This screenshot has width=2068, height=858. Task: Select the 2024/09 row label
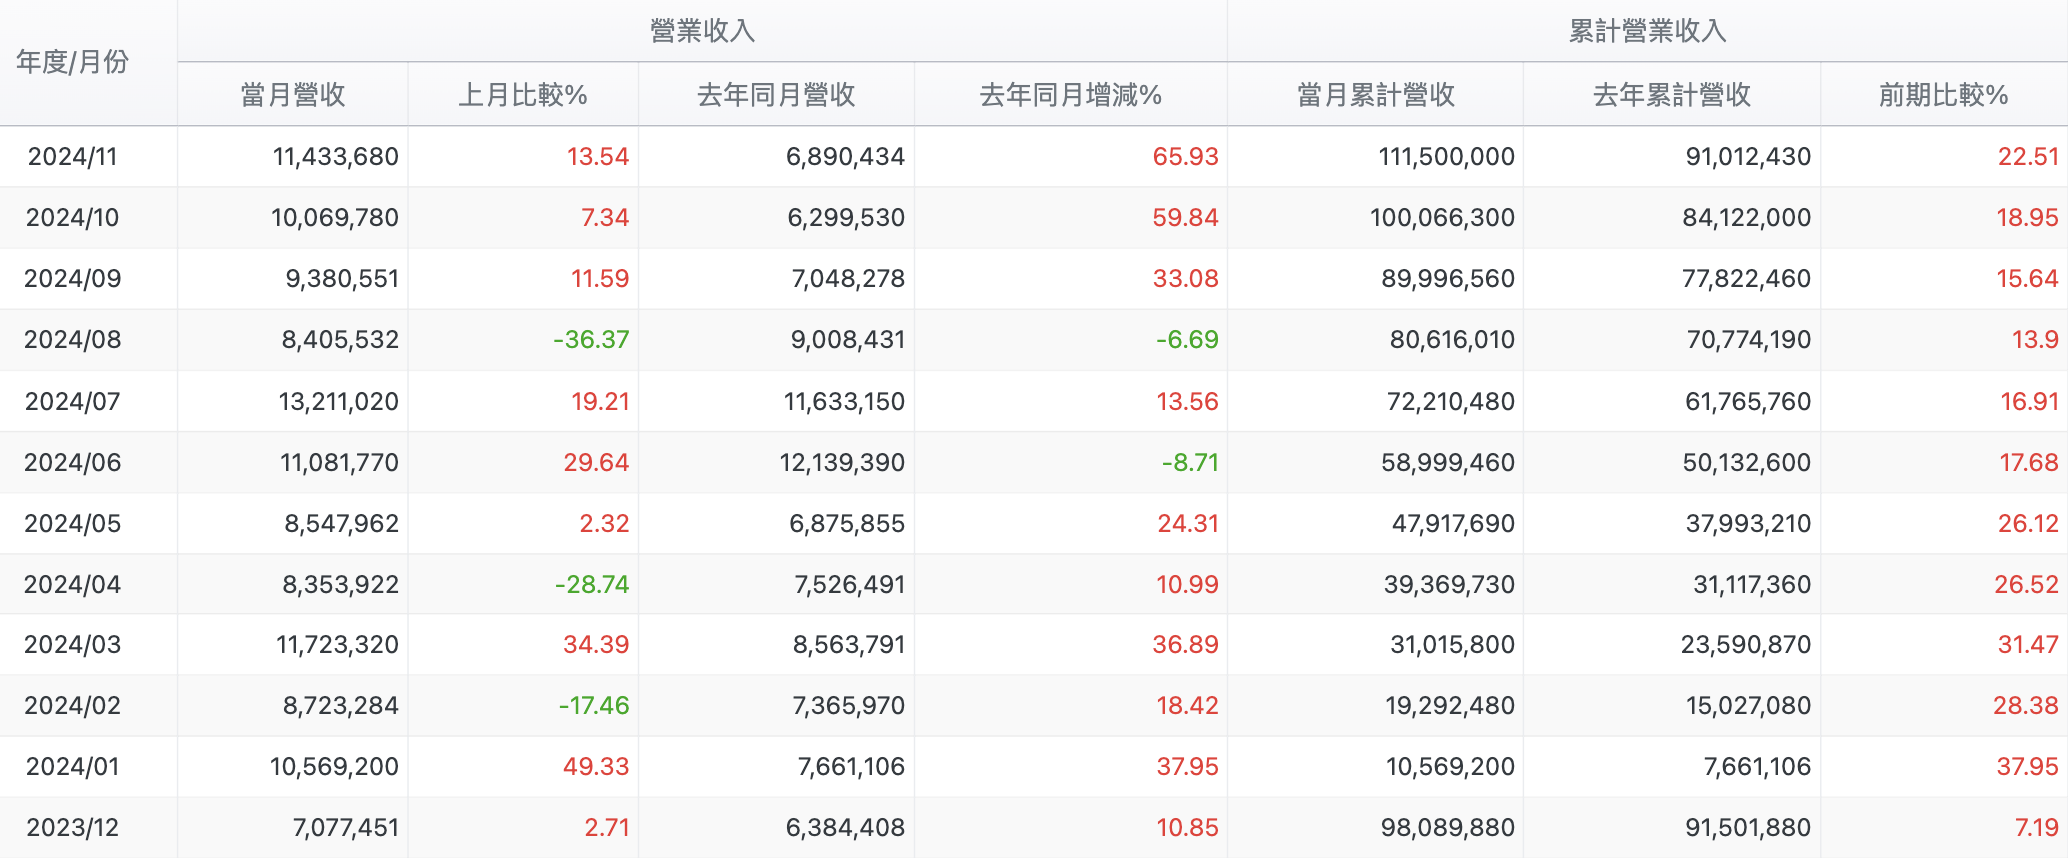pyautogui.click(x=73, y=279)
